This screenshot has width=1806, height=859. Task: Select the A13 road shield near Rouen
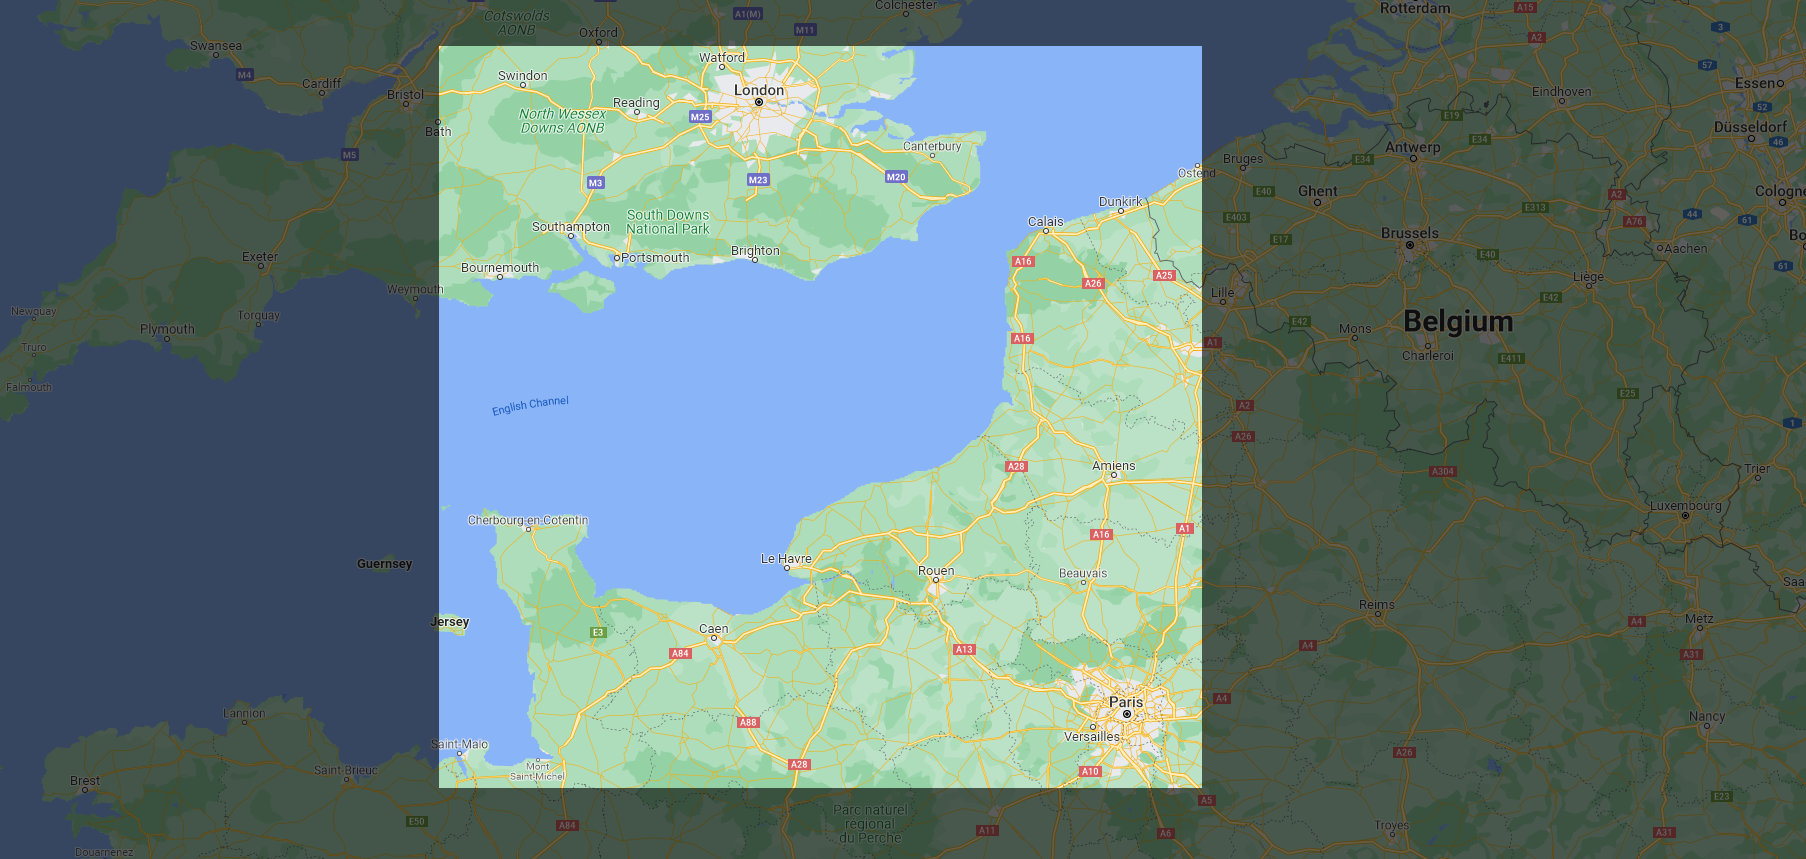964,650
